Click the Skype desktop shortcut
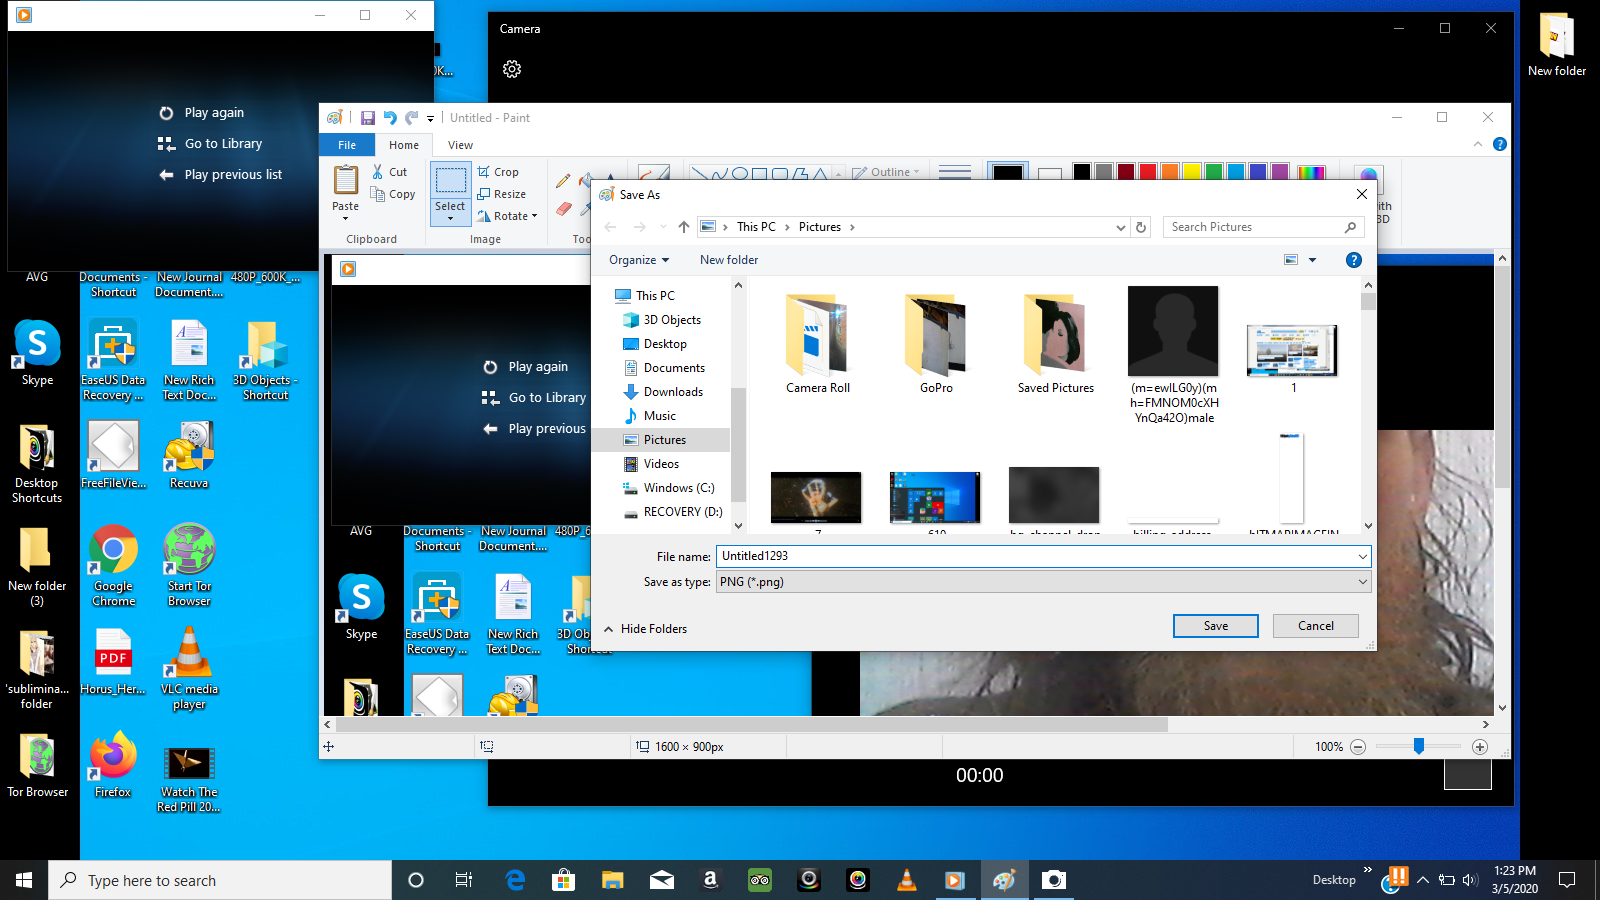This screenshot has height=900, width=1600. click(x=37, y=354)
